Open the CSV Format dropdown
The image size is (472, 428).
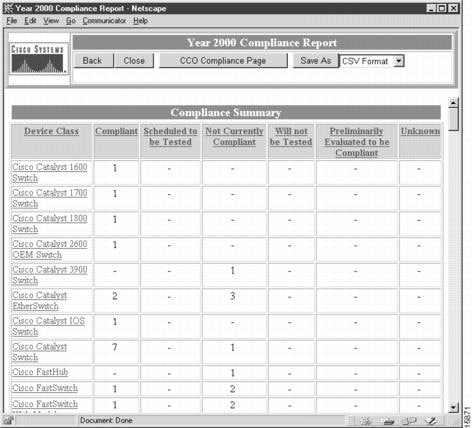pos(399,61)
